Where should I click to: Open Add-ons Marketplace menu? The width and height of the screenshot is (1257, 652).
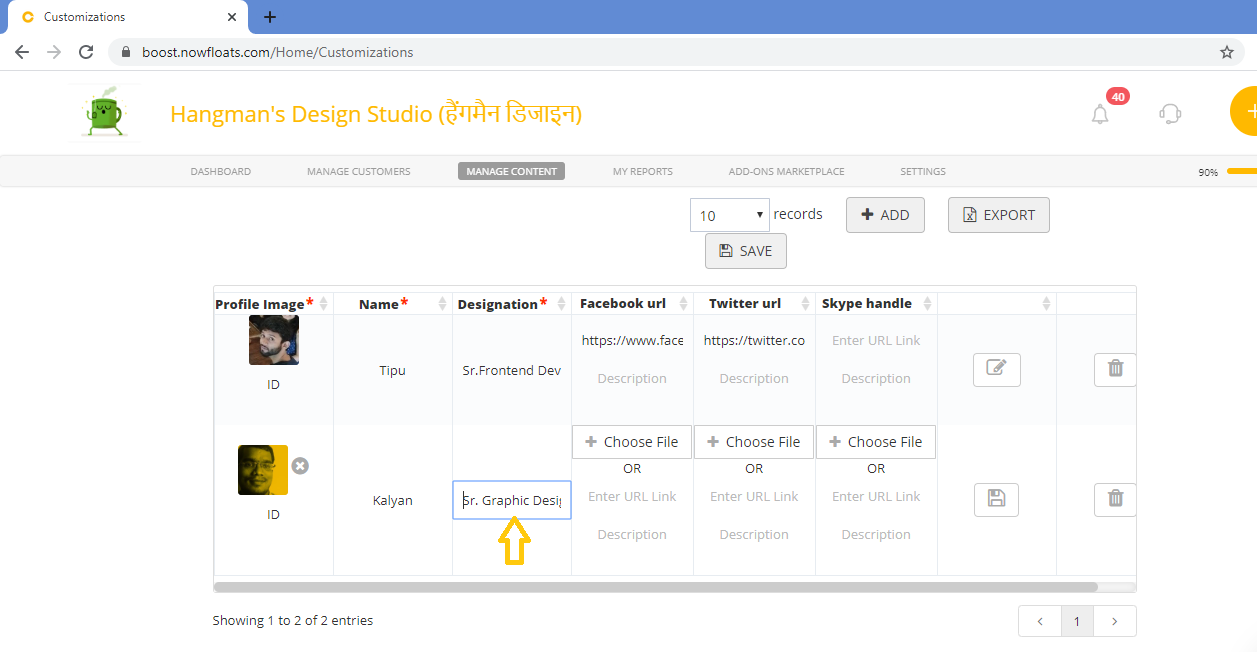pyautogui.click(x=787, y=172)
